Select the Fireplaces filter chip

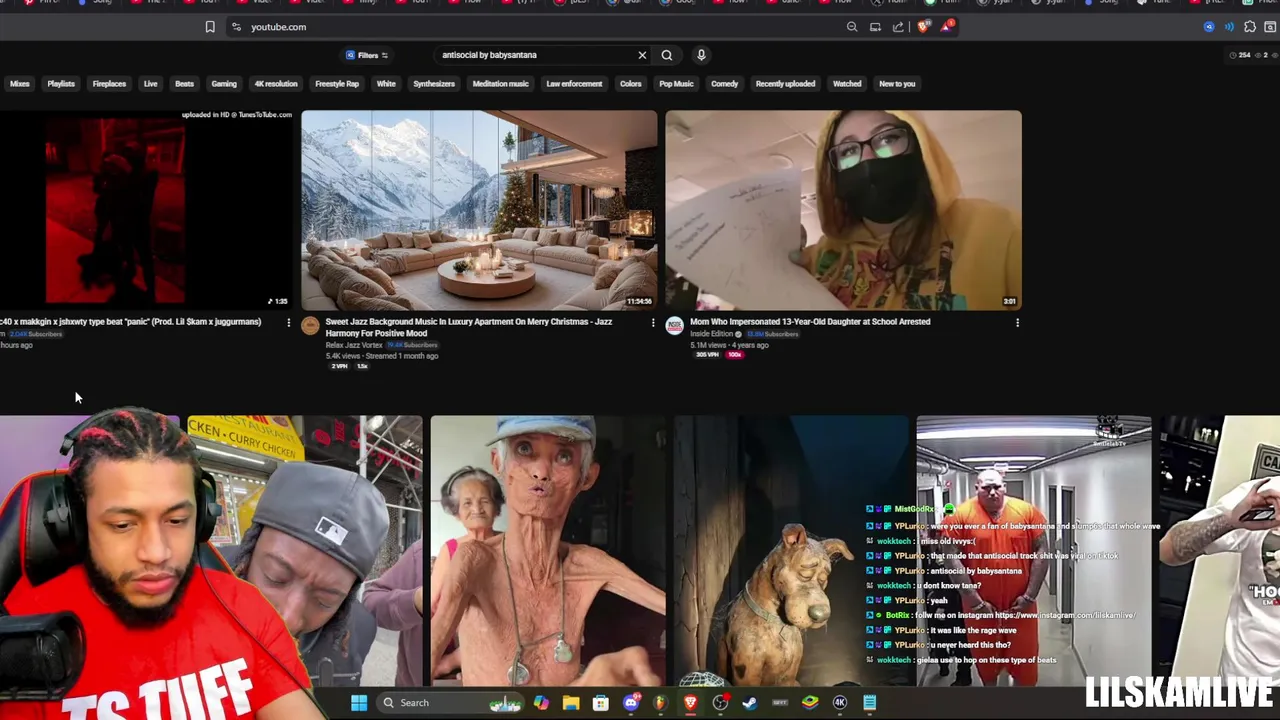109,84
